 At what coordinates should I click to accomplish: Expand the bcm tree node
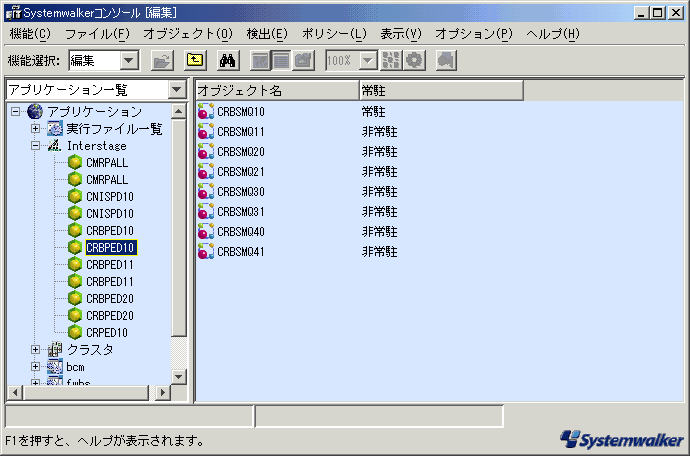[36, 366]
